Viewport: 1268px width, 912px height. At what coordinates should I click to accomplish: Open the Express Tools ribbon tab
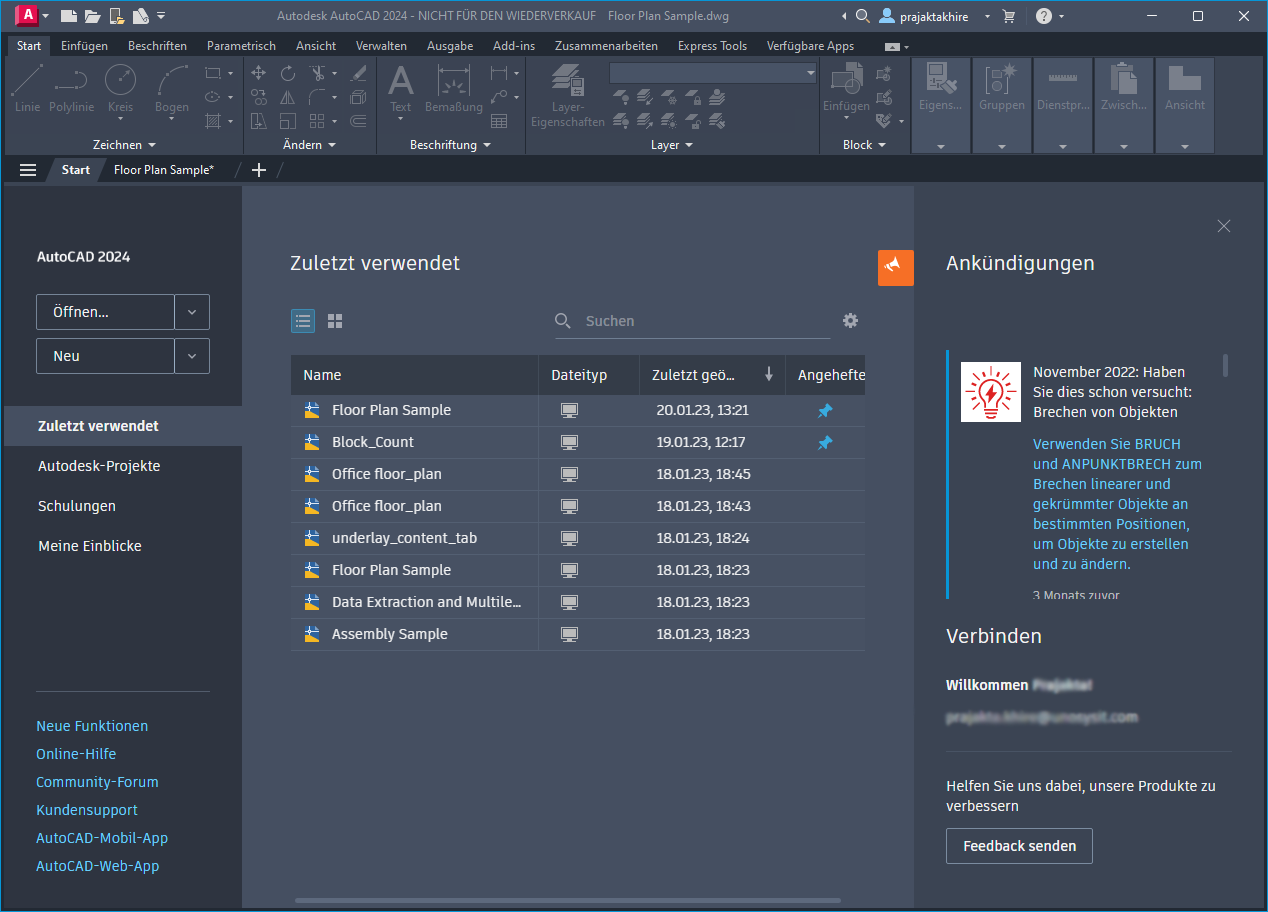[x=712, y=46]
